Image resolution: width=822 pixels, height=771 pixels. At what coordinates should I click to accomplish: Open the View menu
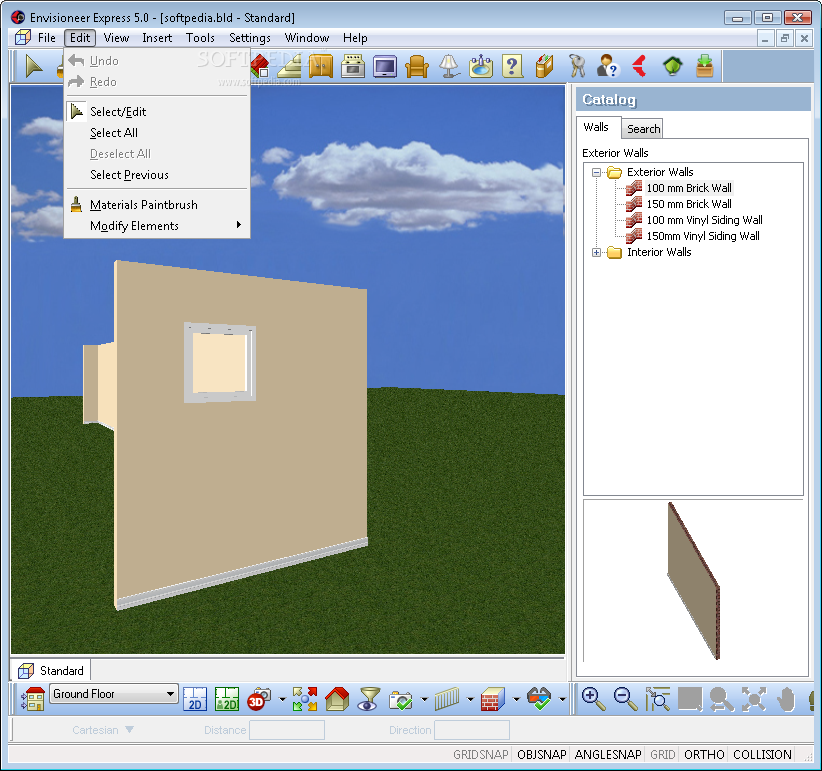pos(116,38)
